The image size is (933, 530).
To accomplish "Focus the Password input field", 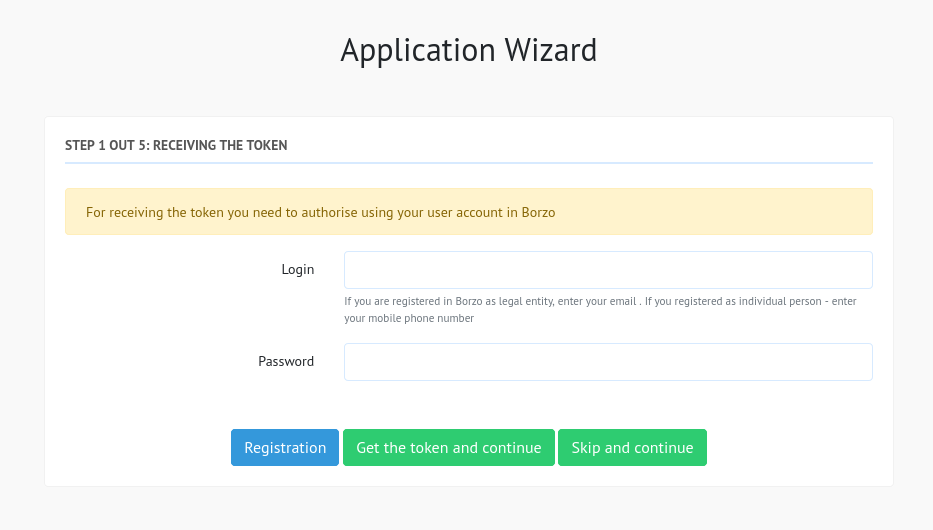I will 608,362.
